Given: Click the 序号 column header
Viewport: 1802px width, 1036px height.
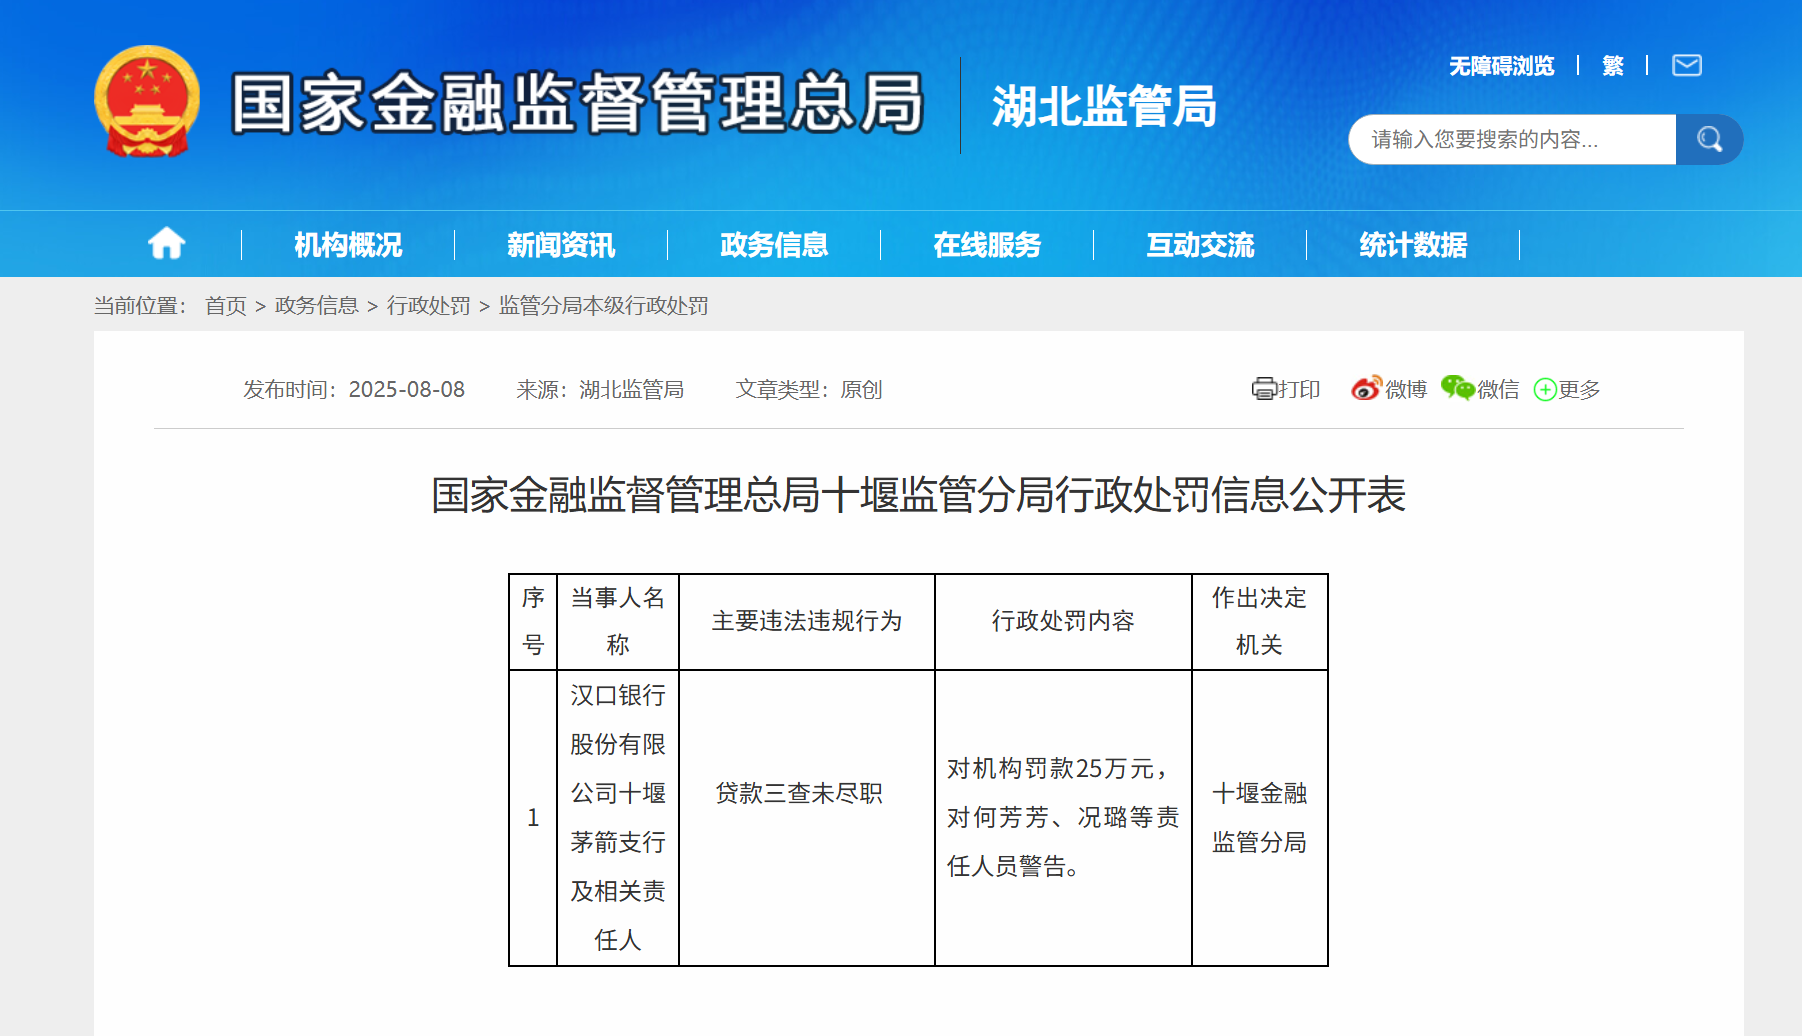Looking at the screenshot, I should point(533,621).
